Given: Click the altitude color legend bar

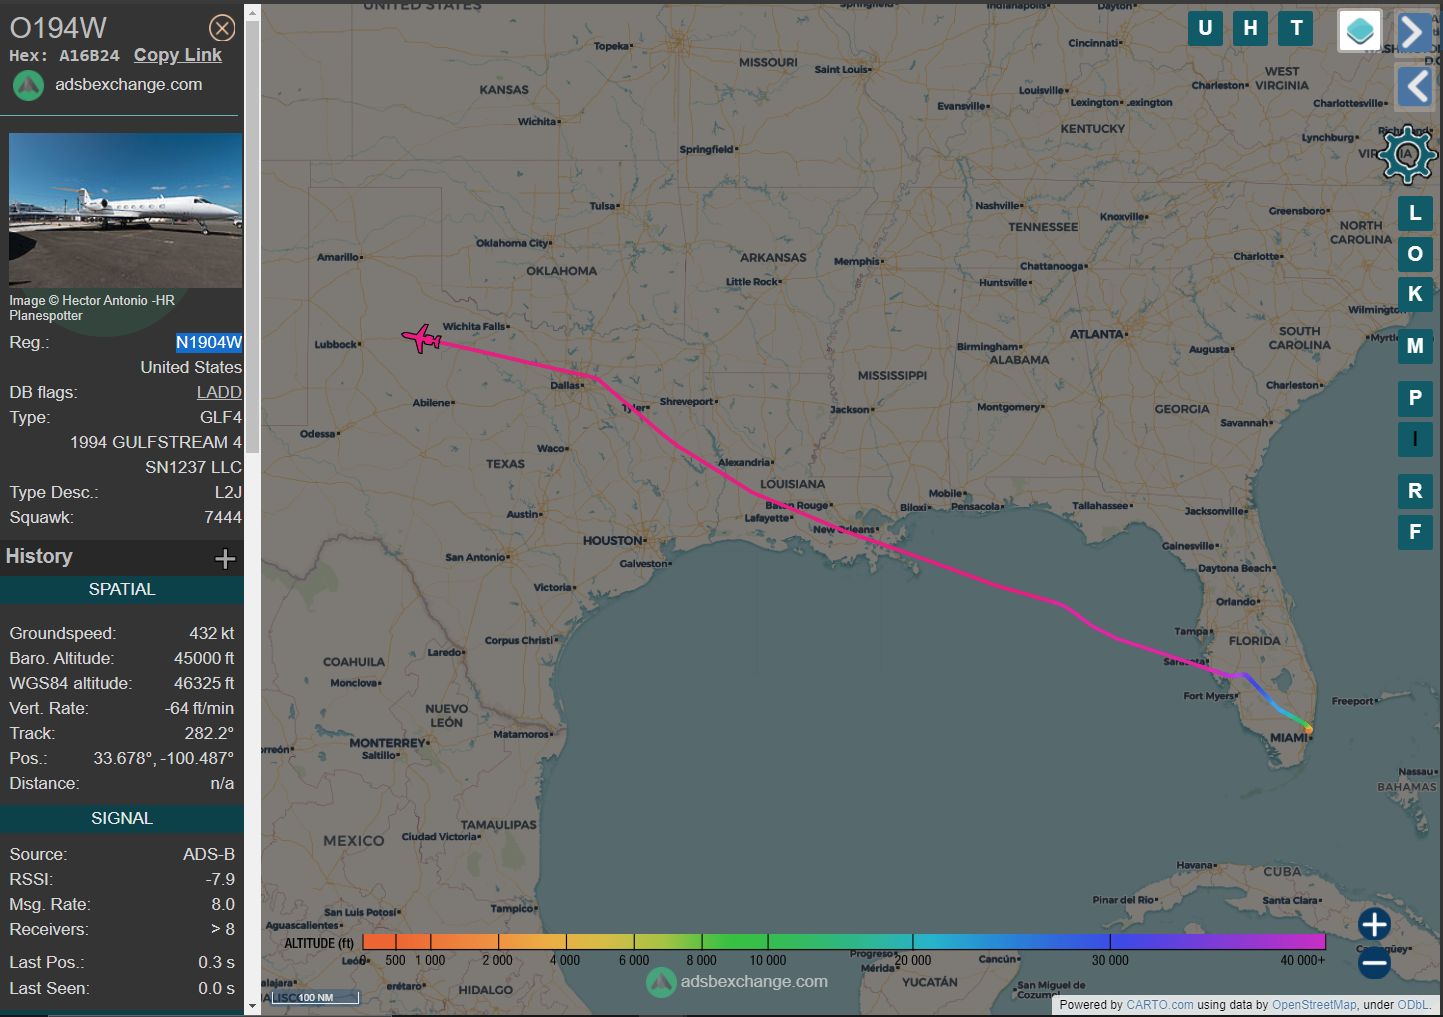Looking at the screenshot, I should (x=844, y=941).
